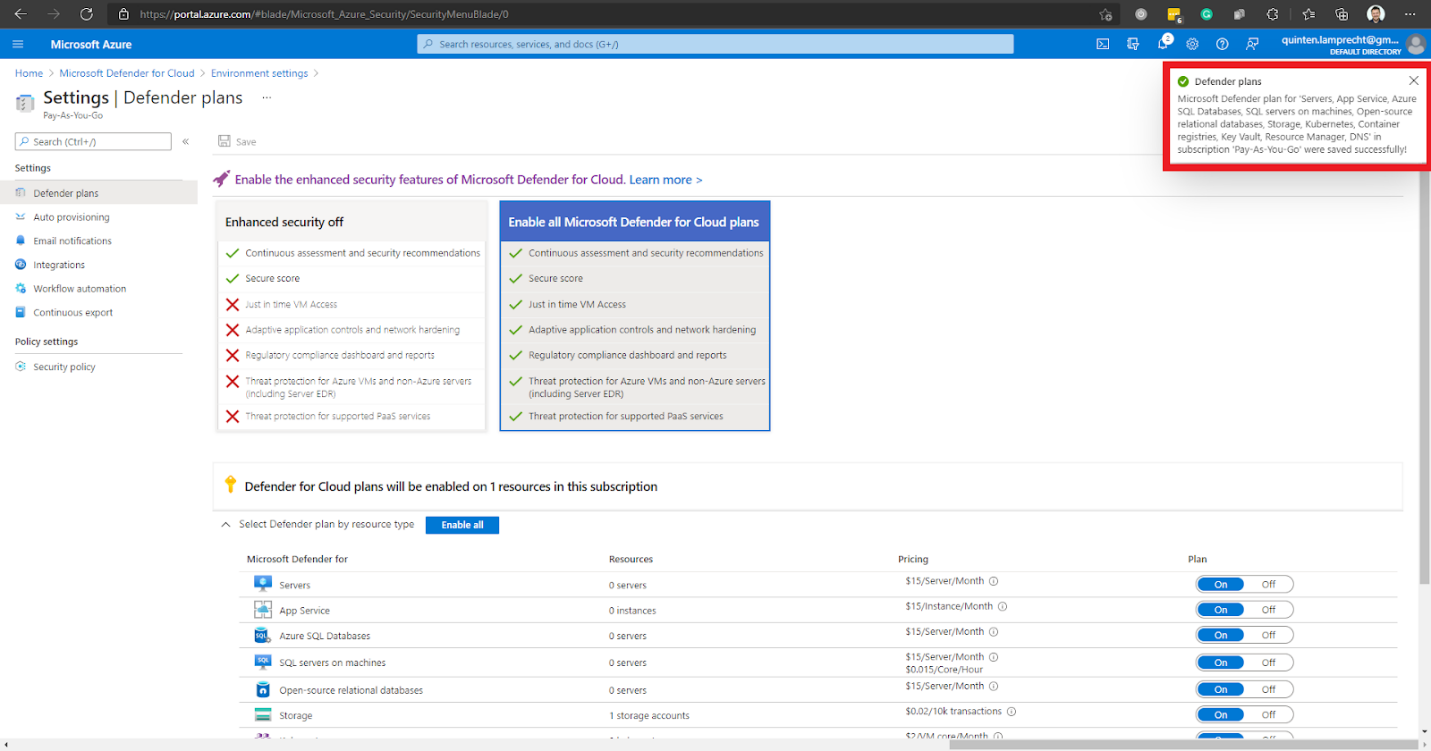The height and width of the screenshot is (751, 1431).
Task: Show pricing info for $15/Instance/Month
Action: point(1002,606)
